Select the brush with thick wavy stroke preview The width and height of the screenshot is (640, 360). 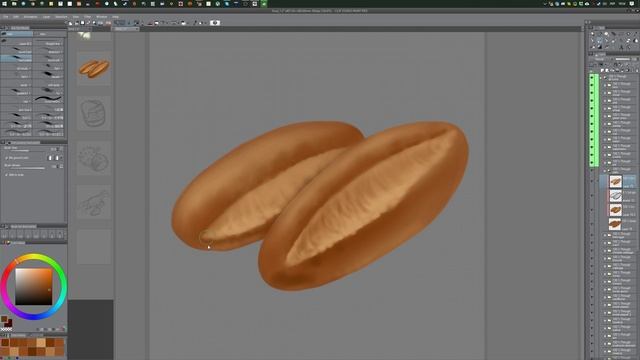point(48,99)
